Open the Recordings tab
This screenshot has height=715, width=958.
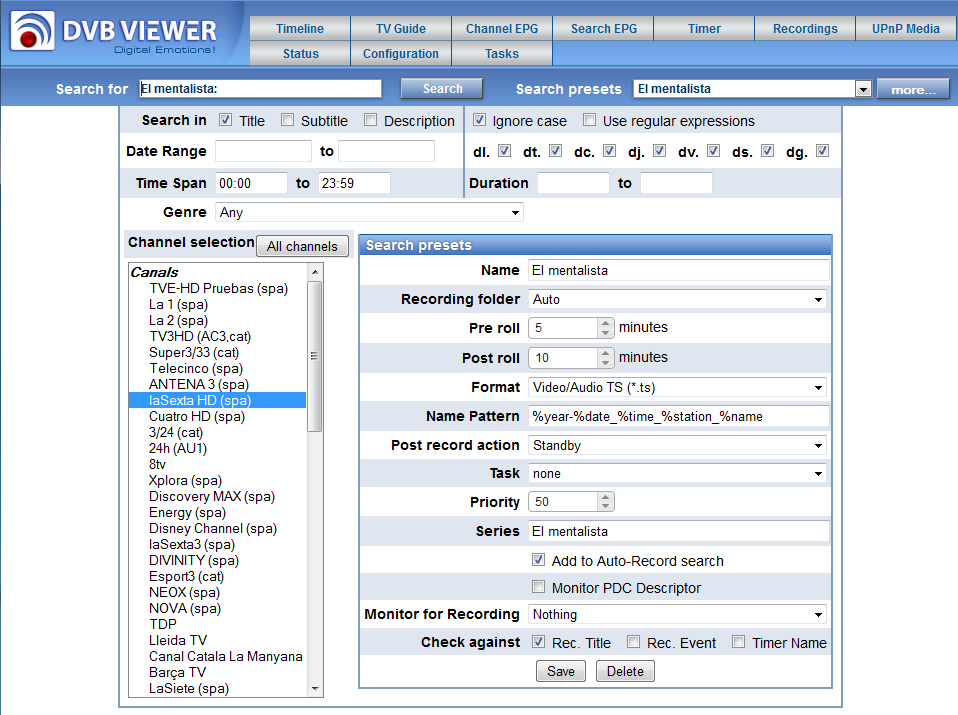click(x=805, y=29)
